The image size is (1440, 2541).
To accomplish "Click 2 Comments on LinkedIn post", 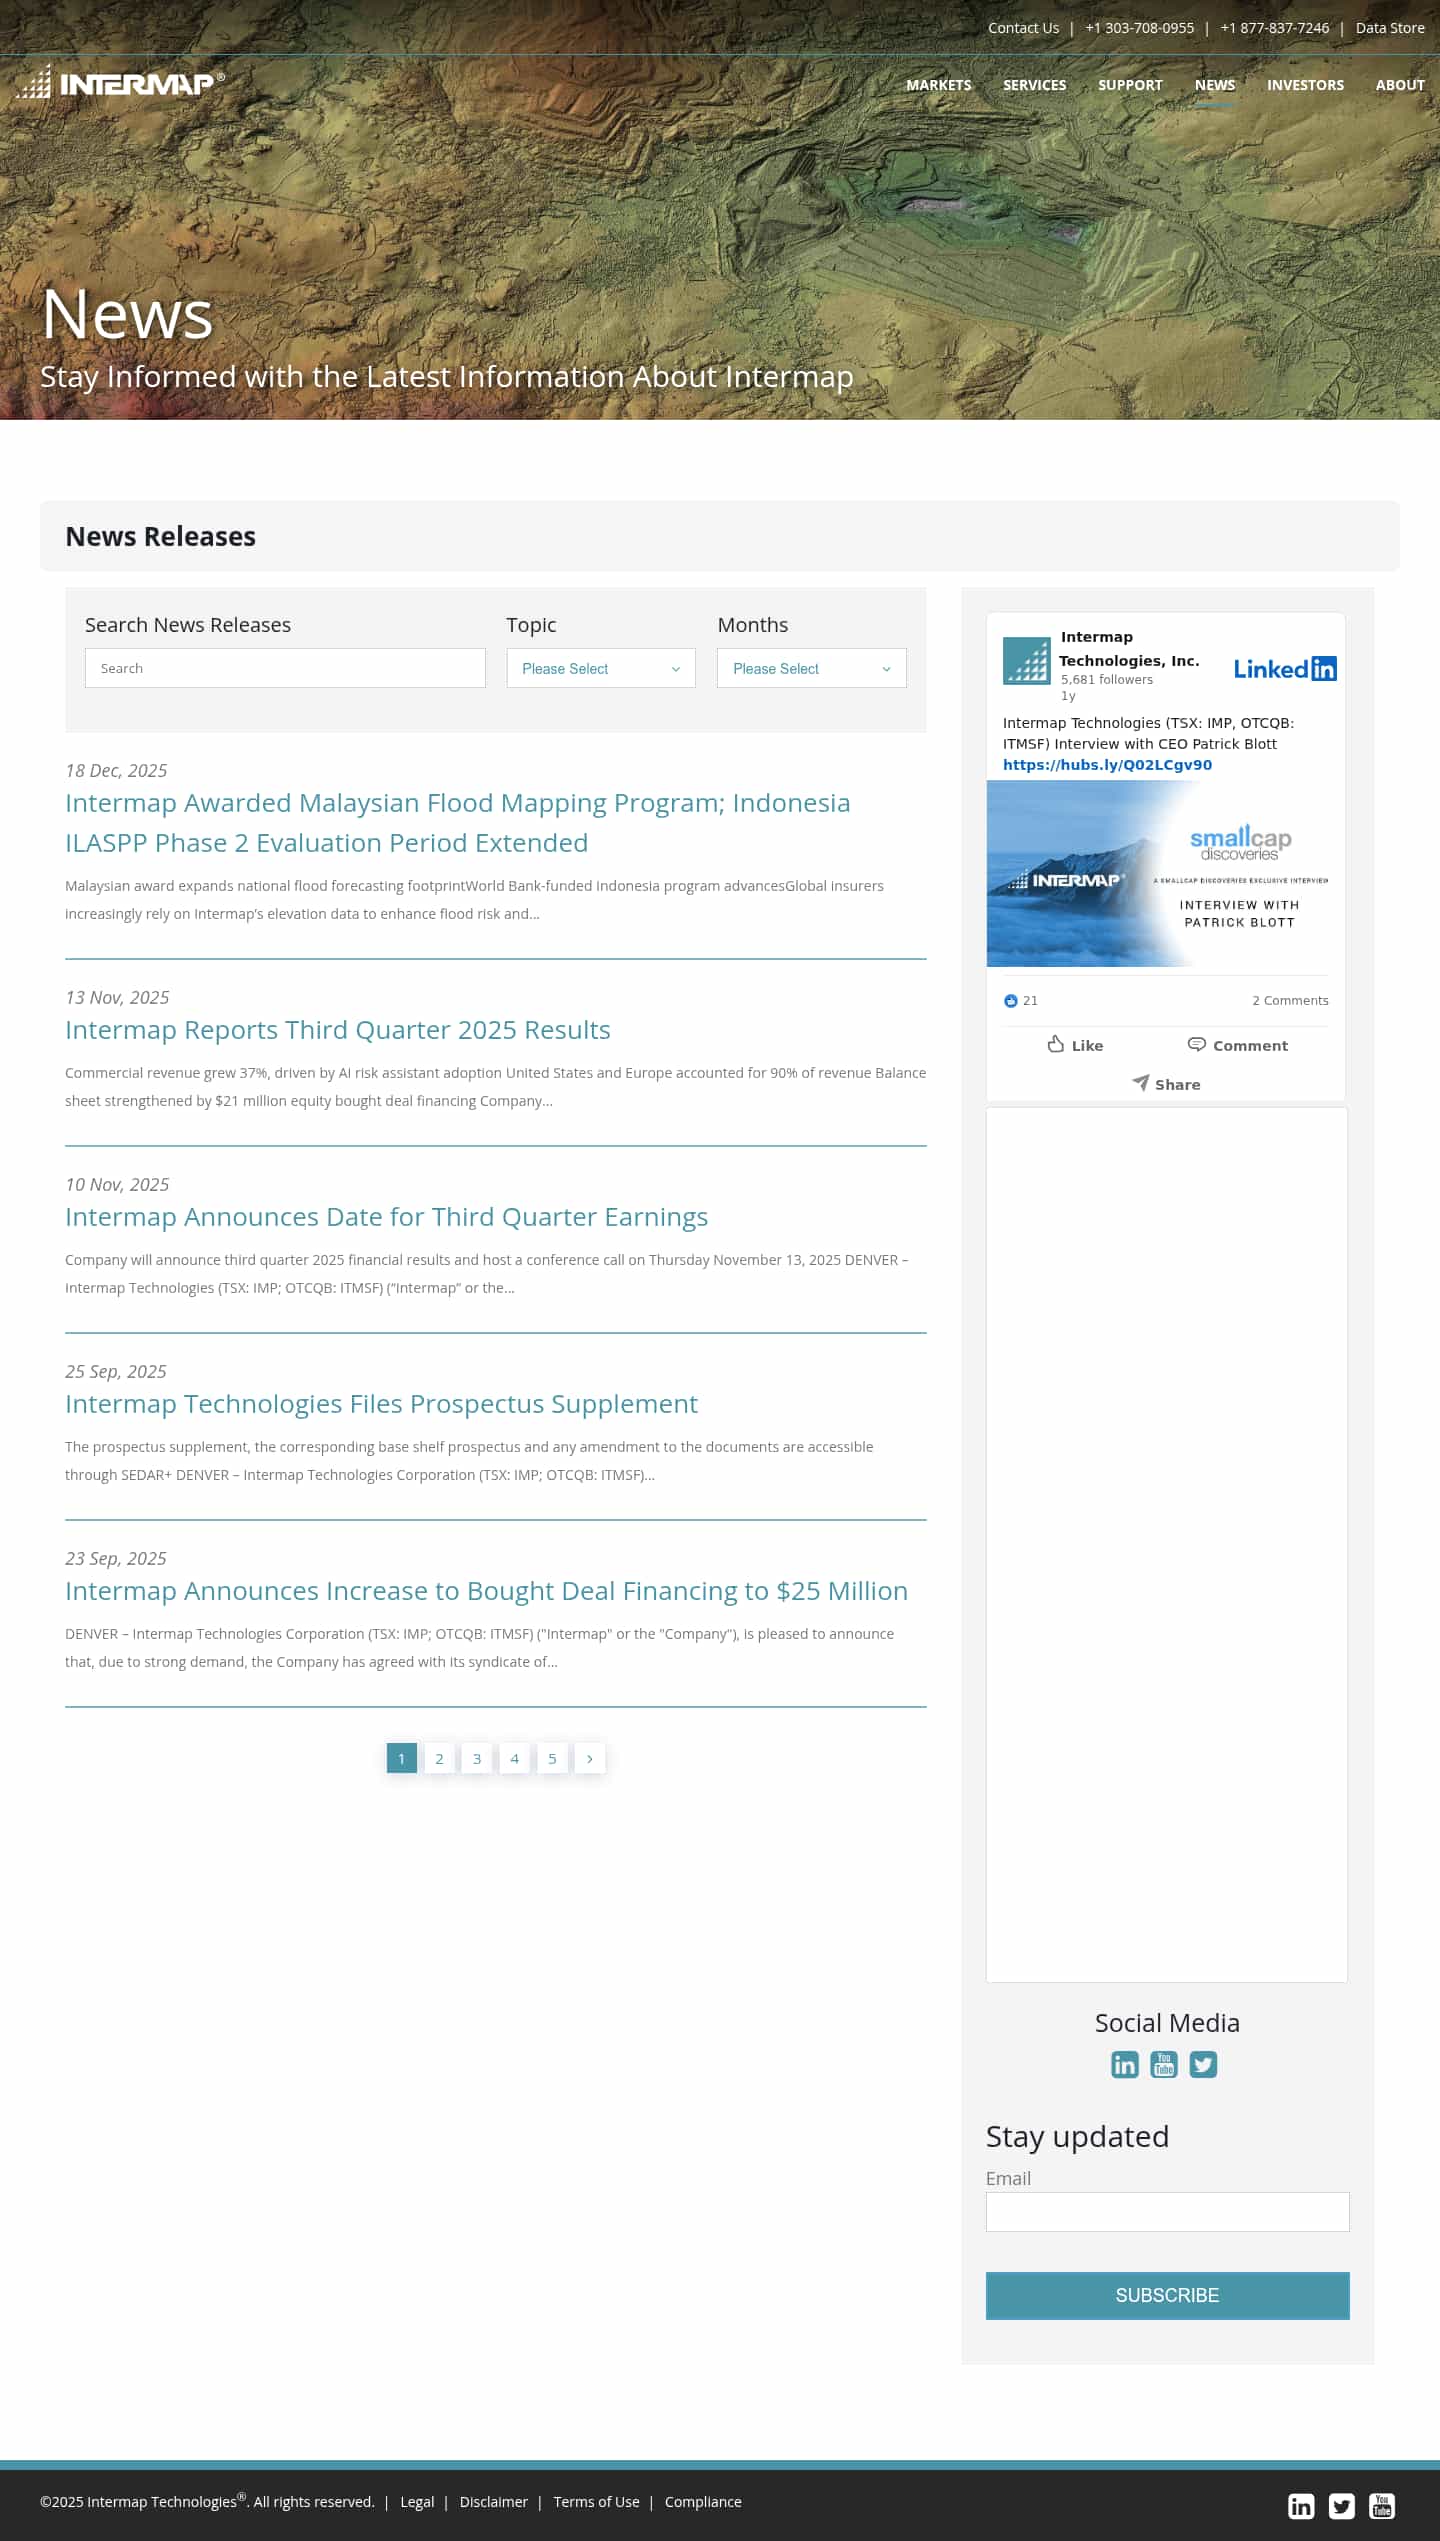I will [x=1290, y=1001].
